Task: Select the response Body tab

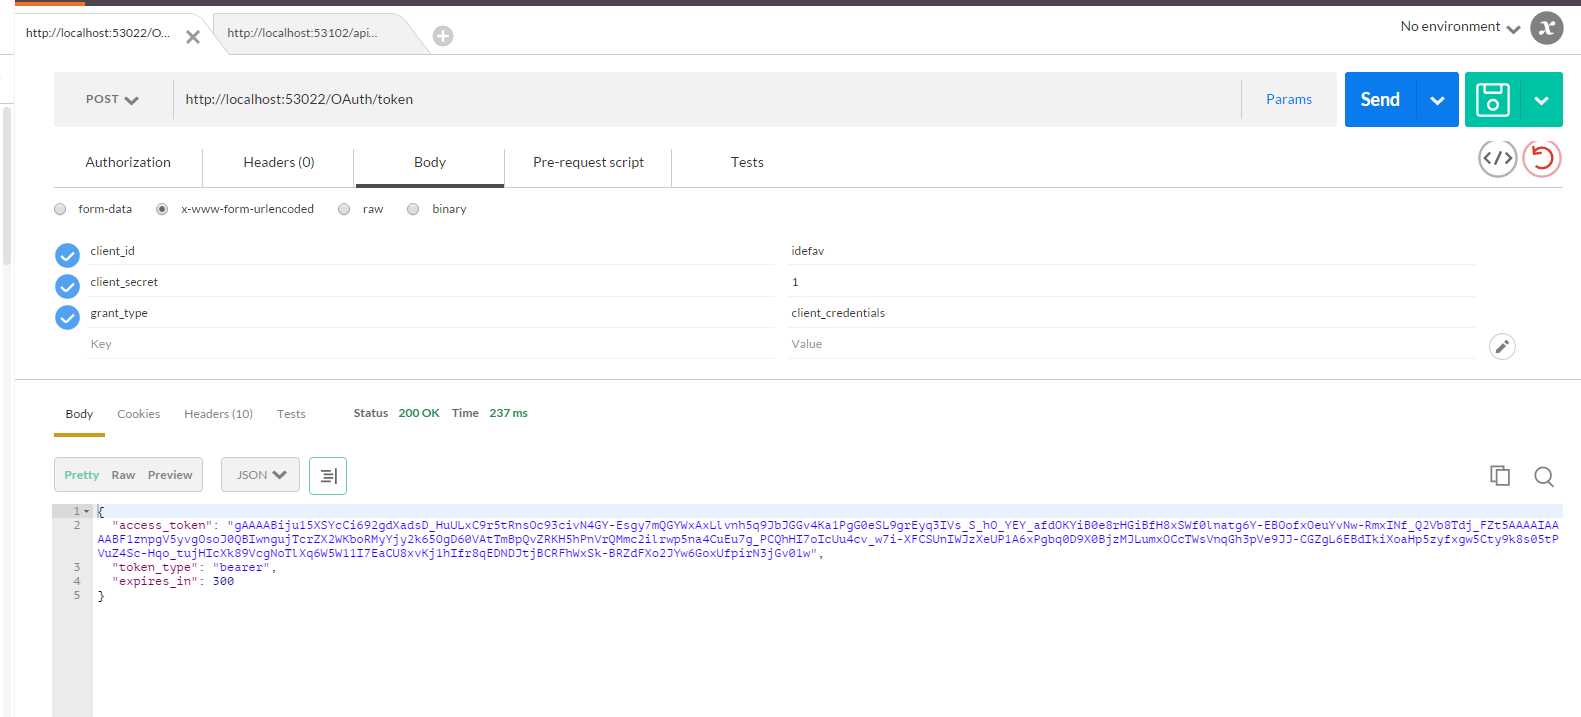Action: click(79, 414)
